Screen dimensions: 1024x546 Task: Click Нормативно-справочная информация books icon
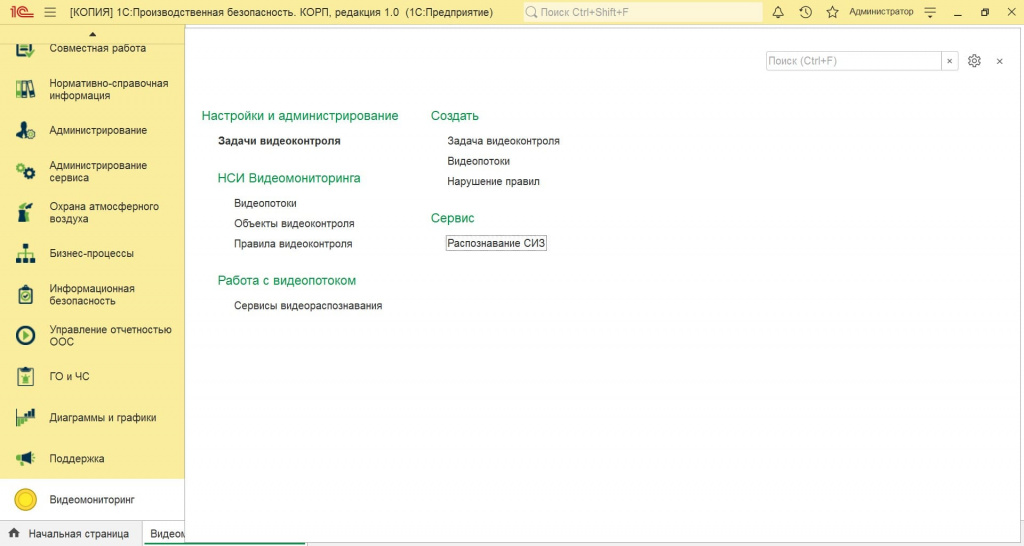tap(25, 89)
